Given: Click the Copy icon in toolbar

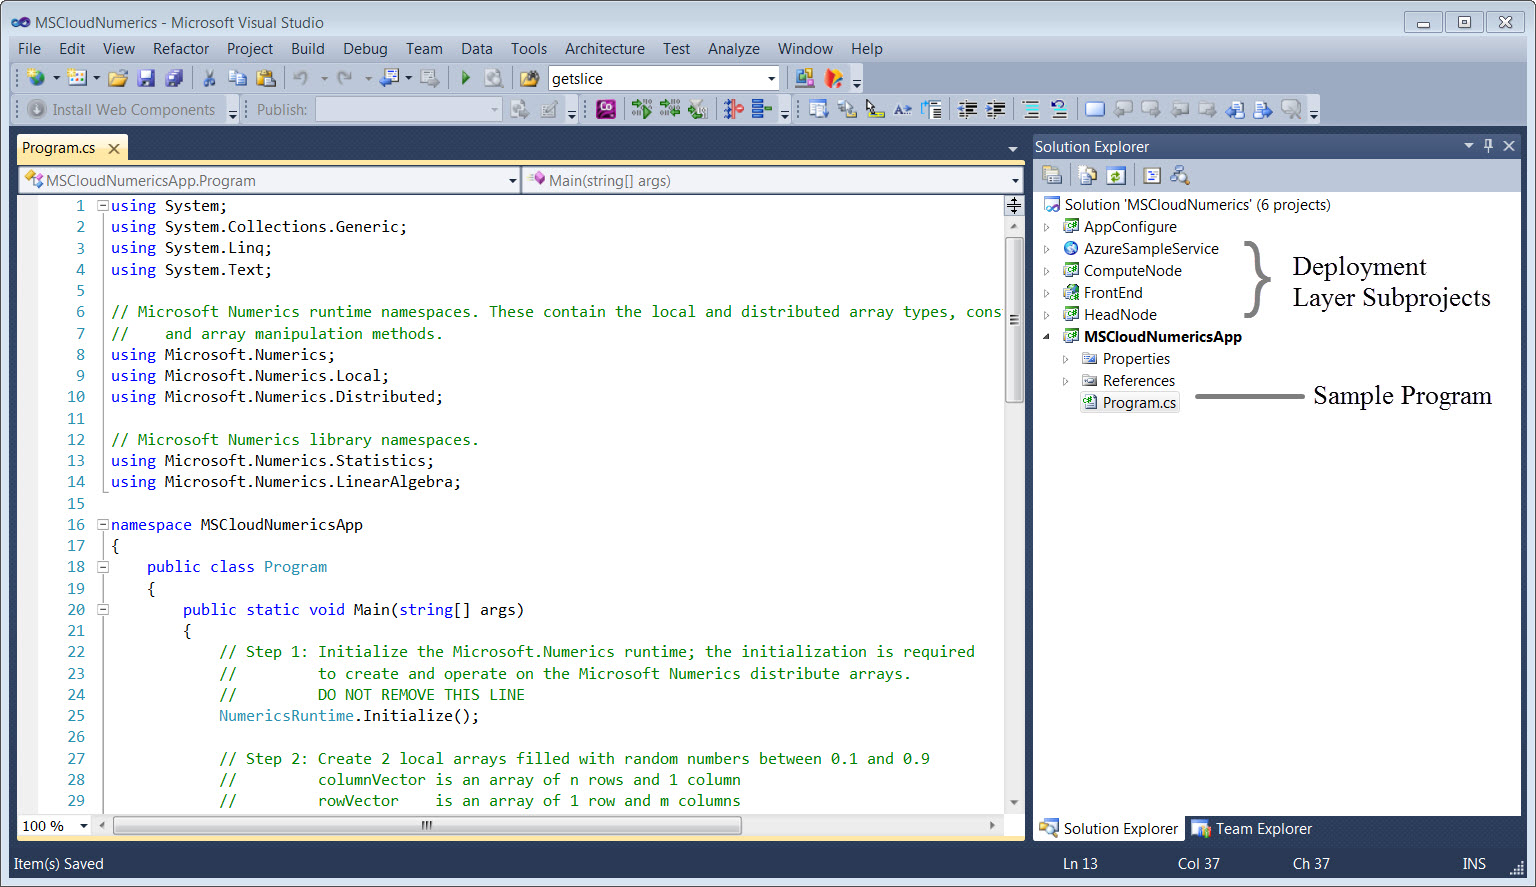Looking at the screenshot, I should 237,78.
